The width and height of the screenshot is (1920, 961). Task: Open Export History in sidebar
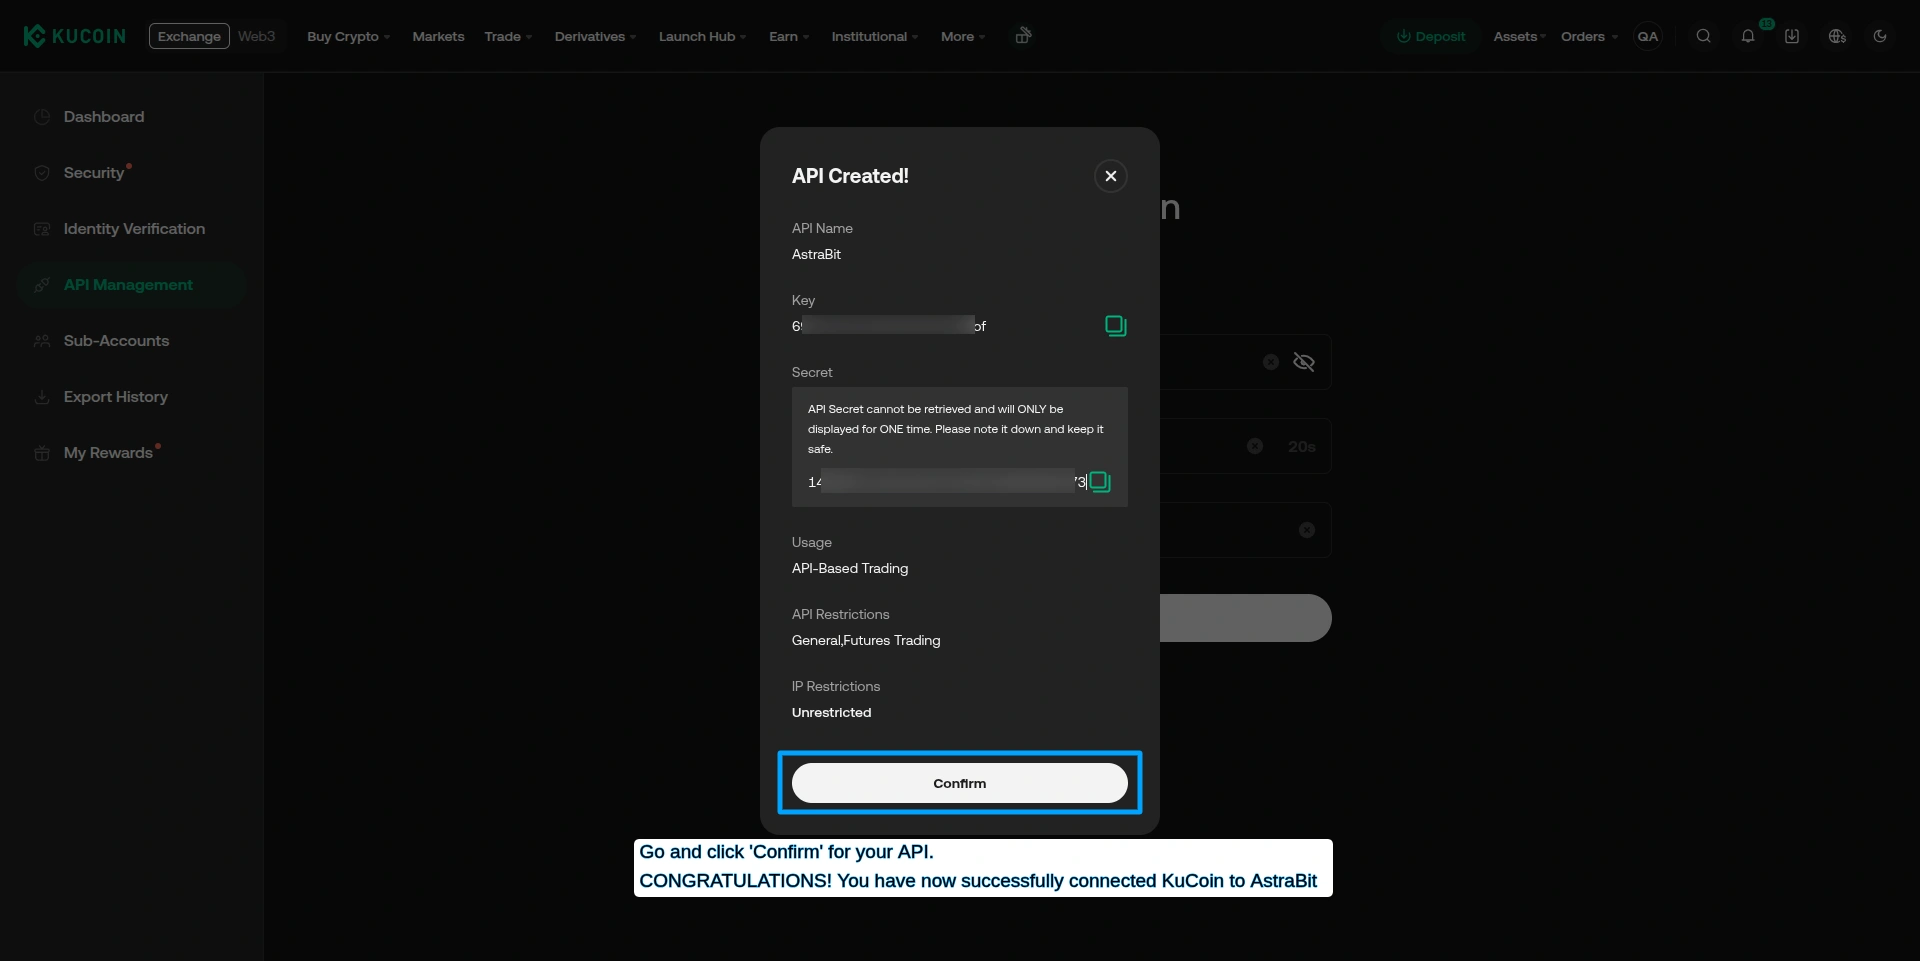coord(131,397)
